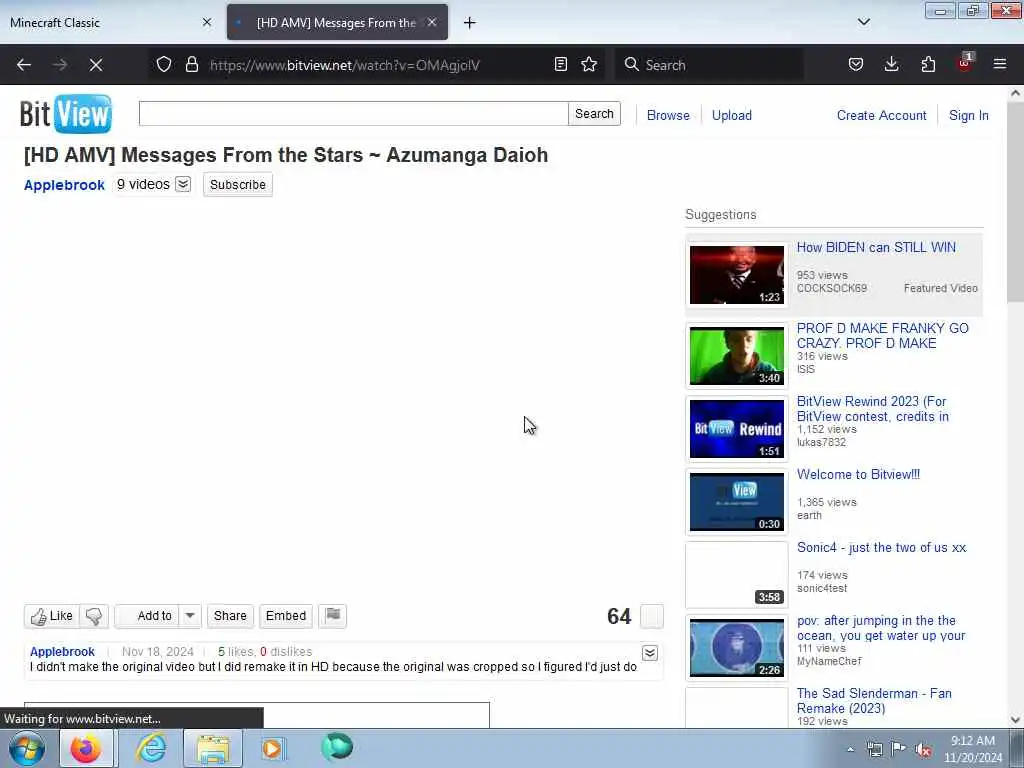This screenshot has width=1024, height=768.
Task: Open pov after jumping in the ocean title
Action: coord(880,628)
